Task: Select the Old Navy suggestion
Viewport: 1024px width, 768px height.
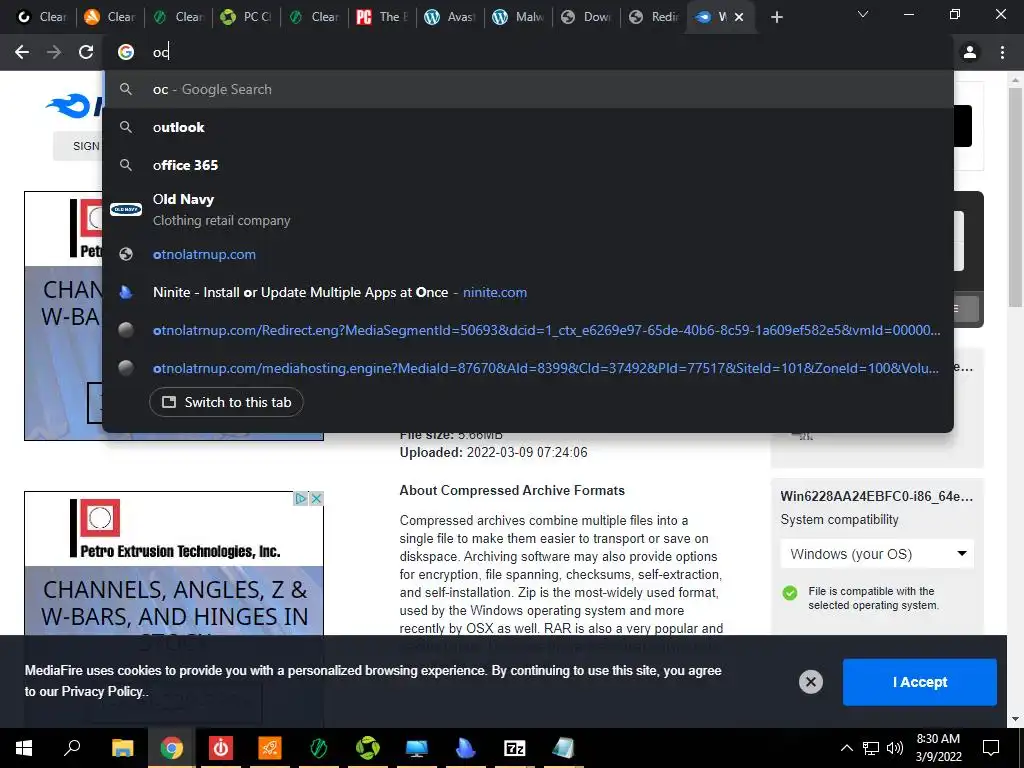Action: [x=528, y=210]
